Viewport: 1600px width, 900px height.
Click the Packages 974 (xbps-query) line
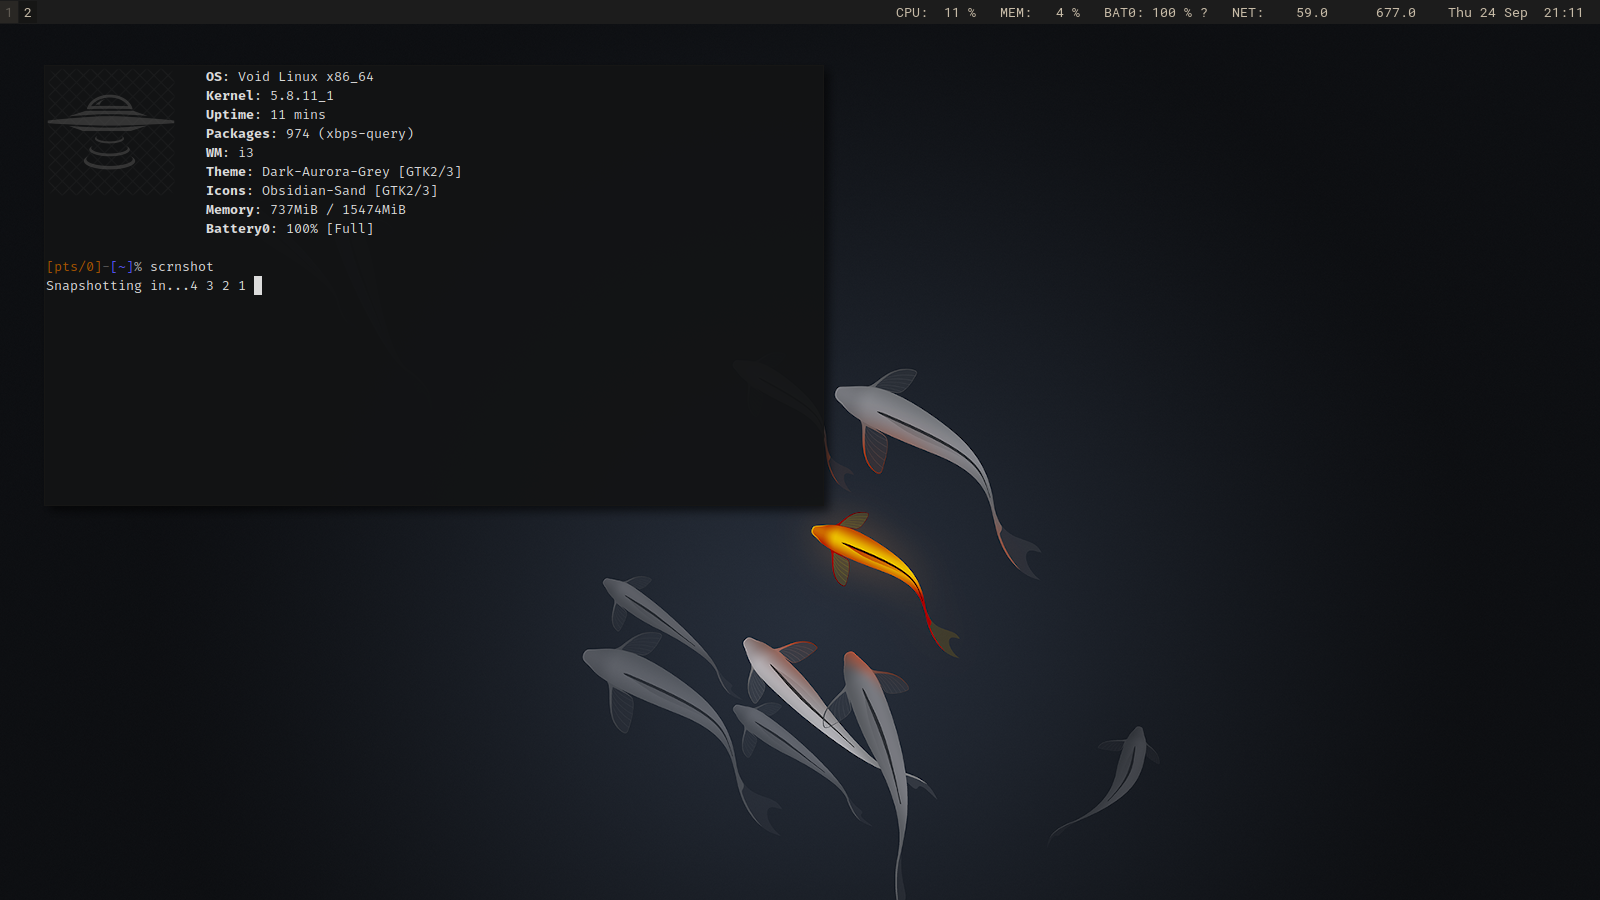pyautogui.click(x=309, y=134)
